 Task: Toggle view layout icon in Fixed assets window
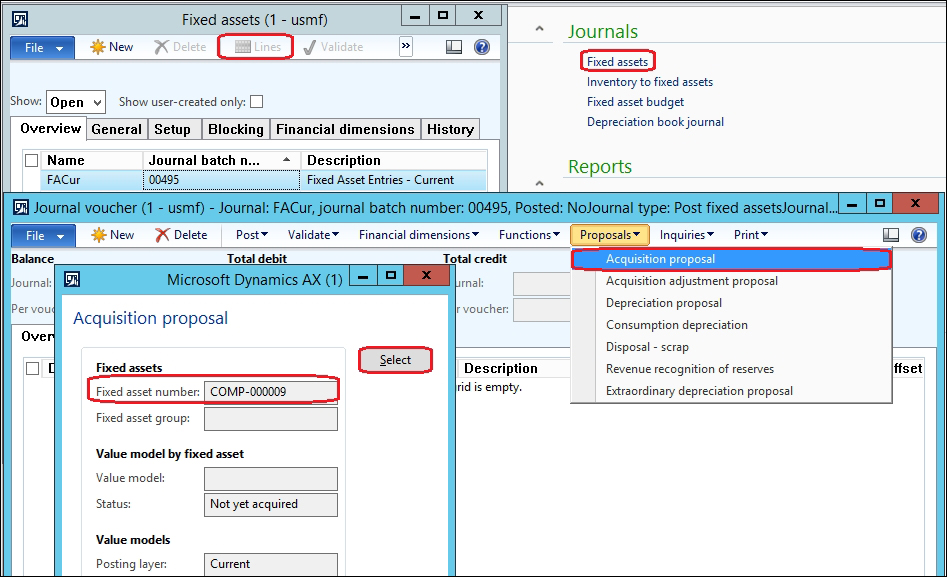click(454, 47)
